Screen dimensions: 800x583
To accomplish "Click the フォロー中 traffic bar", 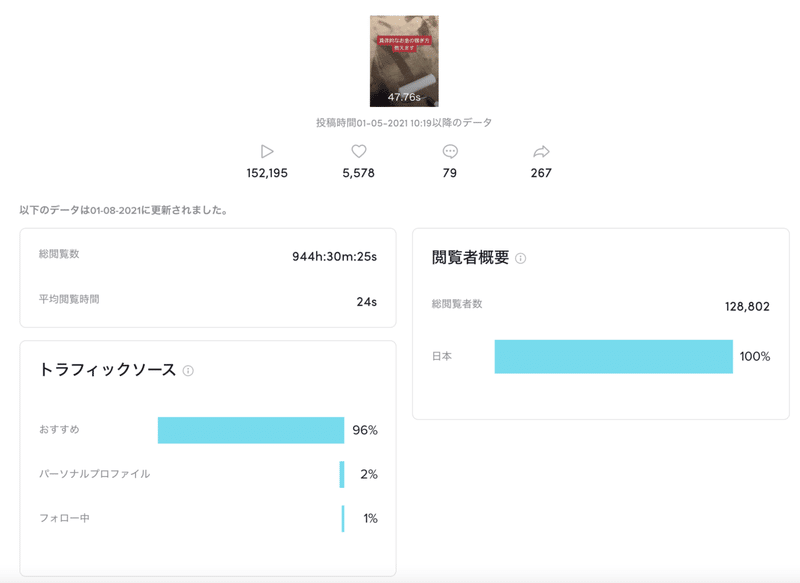I will point(342,518).
